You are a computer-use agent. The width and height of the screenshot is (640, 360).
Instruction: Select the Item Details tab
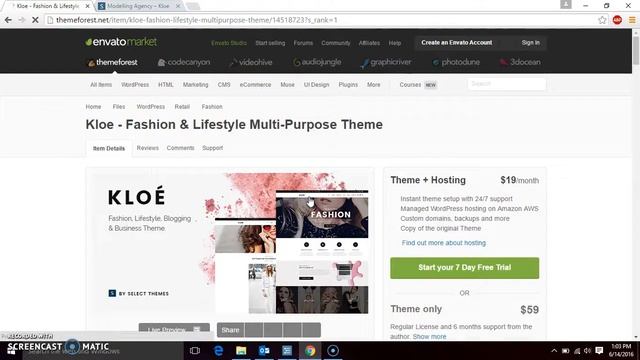109,148
